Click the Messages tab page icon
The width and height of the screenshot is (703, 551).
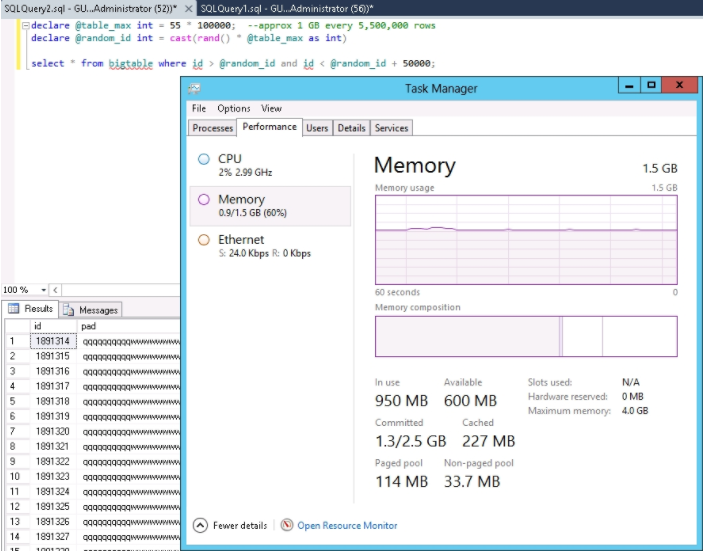pyautogui.click(x=69, y=310)
